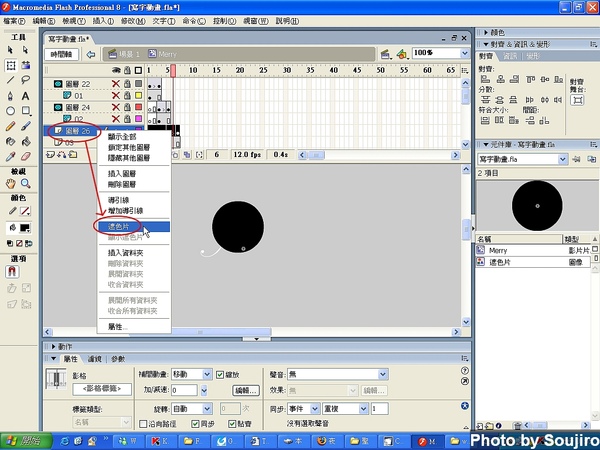Toggle the Snap to Objects magnet option
This screenshot has height=450, width=600.
coord(12,272)
